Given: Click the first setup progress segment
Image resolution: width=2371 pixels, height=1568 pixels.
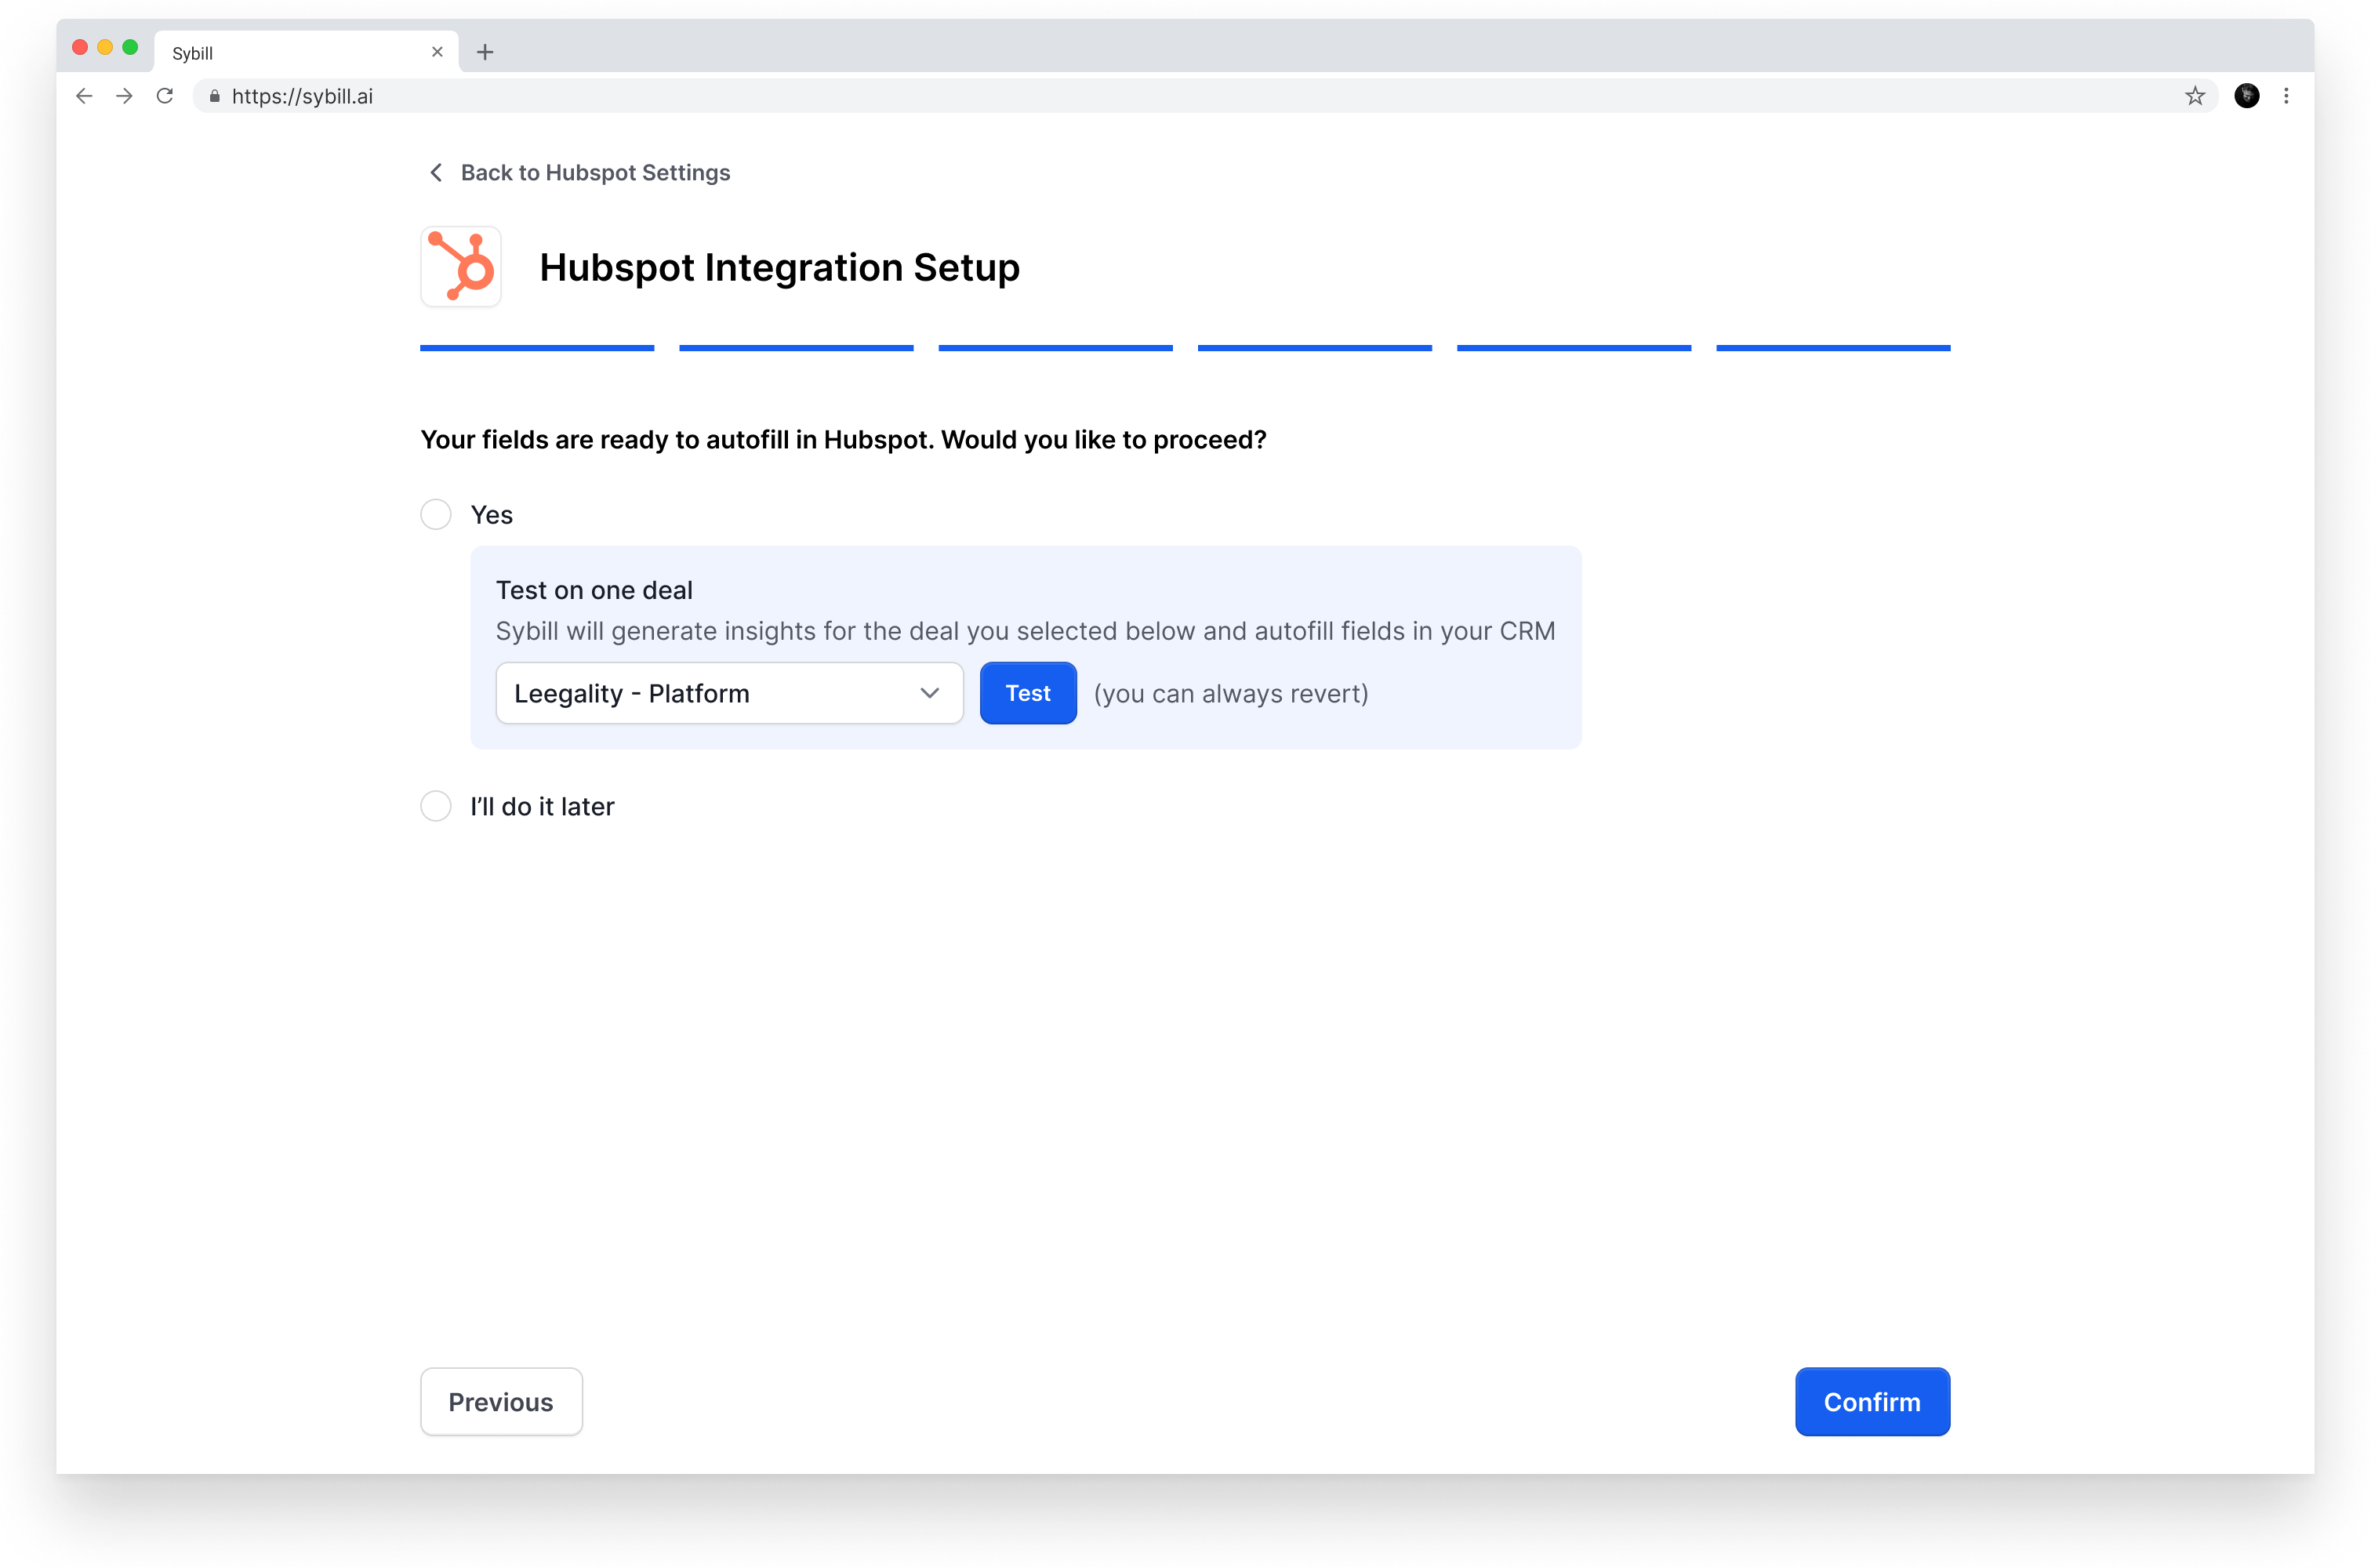Looking at the screenshot, I should click(x=537, y=348).
